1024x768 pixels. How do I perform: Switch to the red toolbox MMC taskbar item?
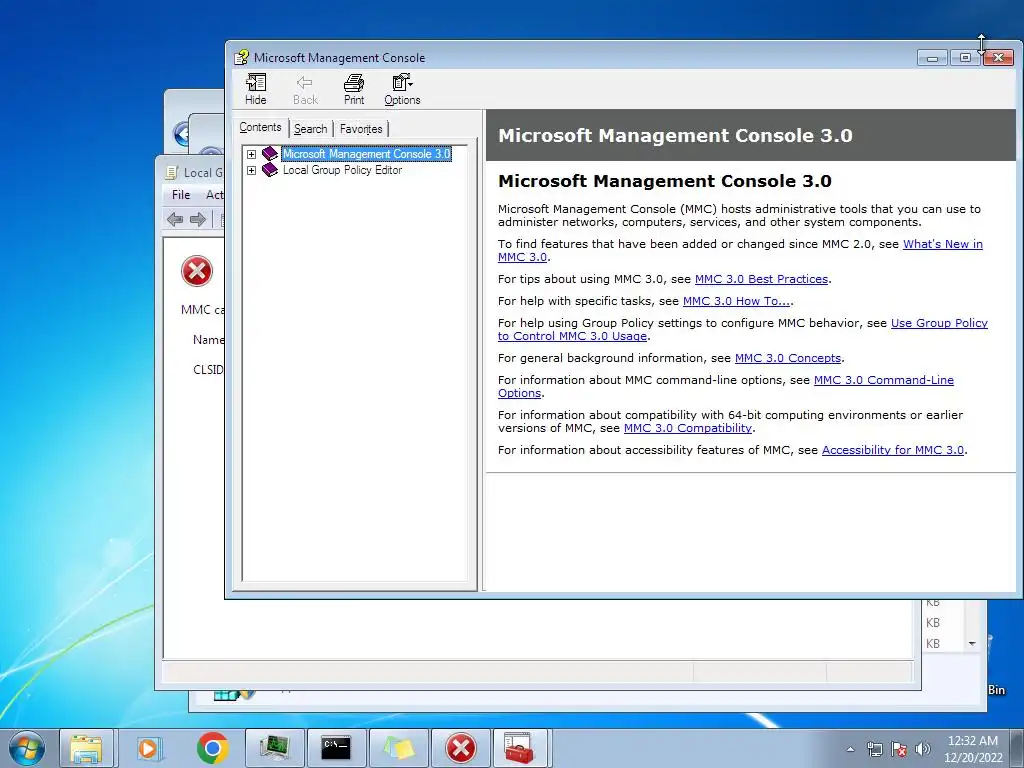tap(521, 748)
